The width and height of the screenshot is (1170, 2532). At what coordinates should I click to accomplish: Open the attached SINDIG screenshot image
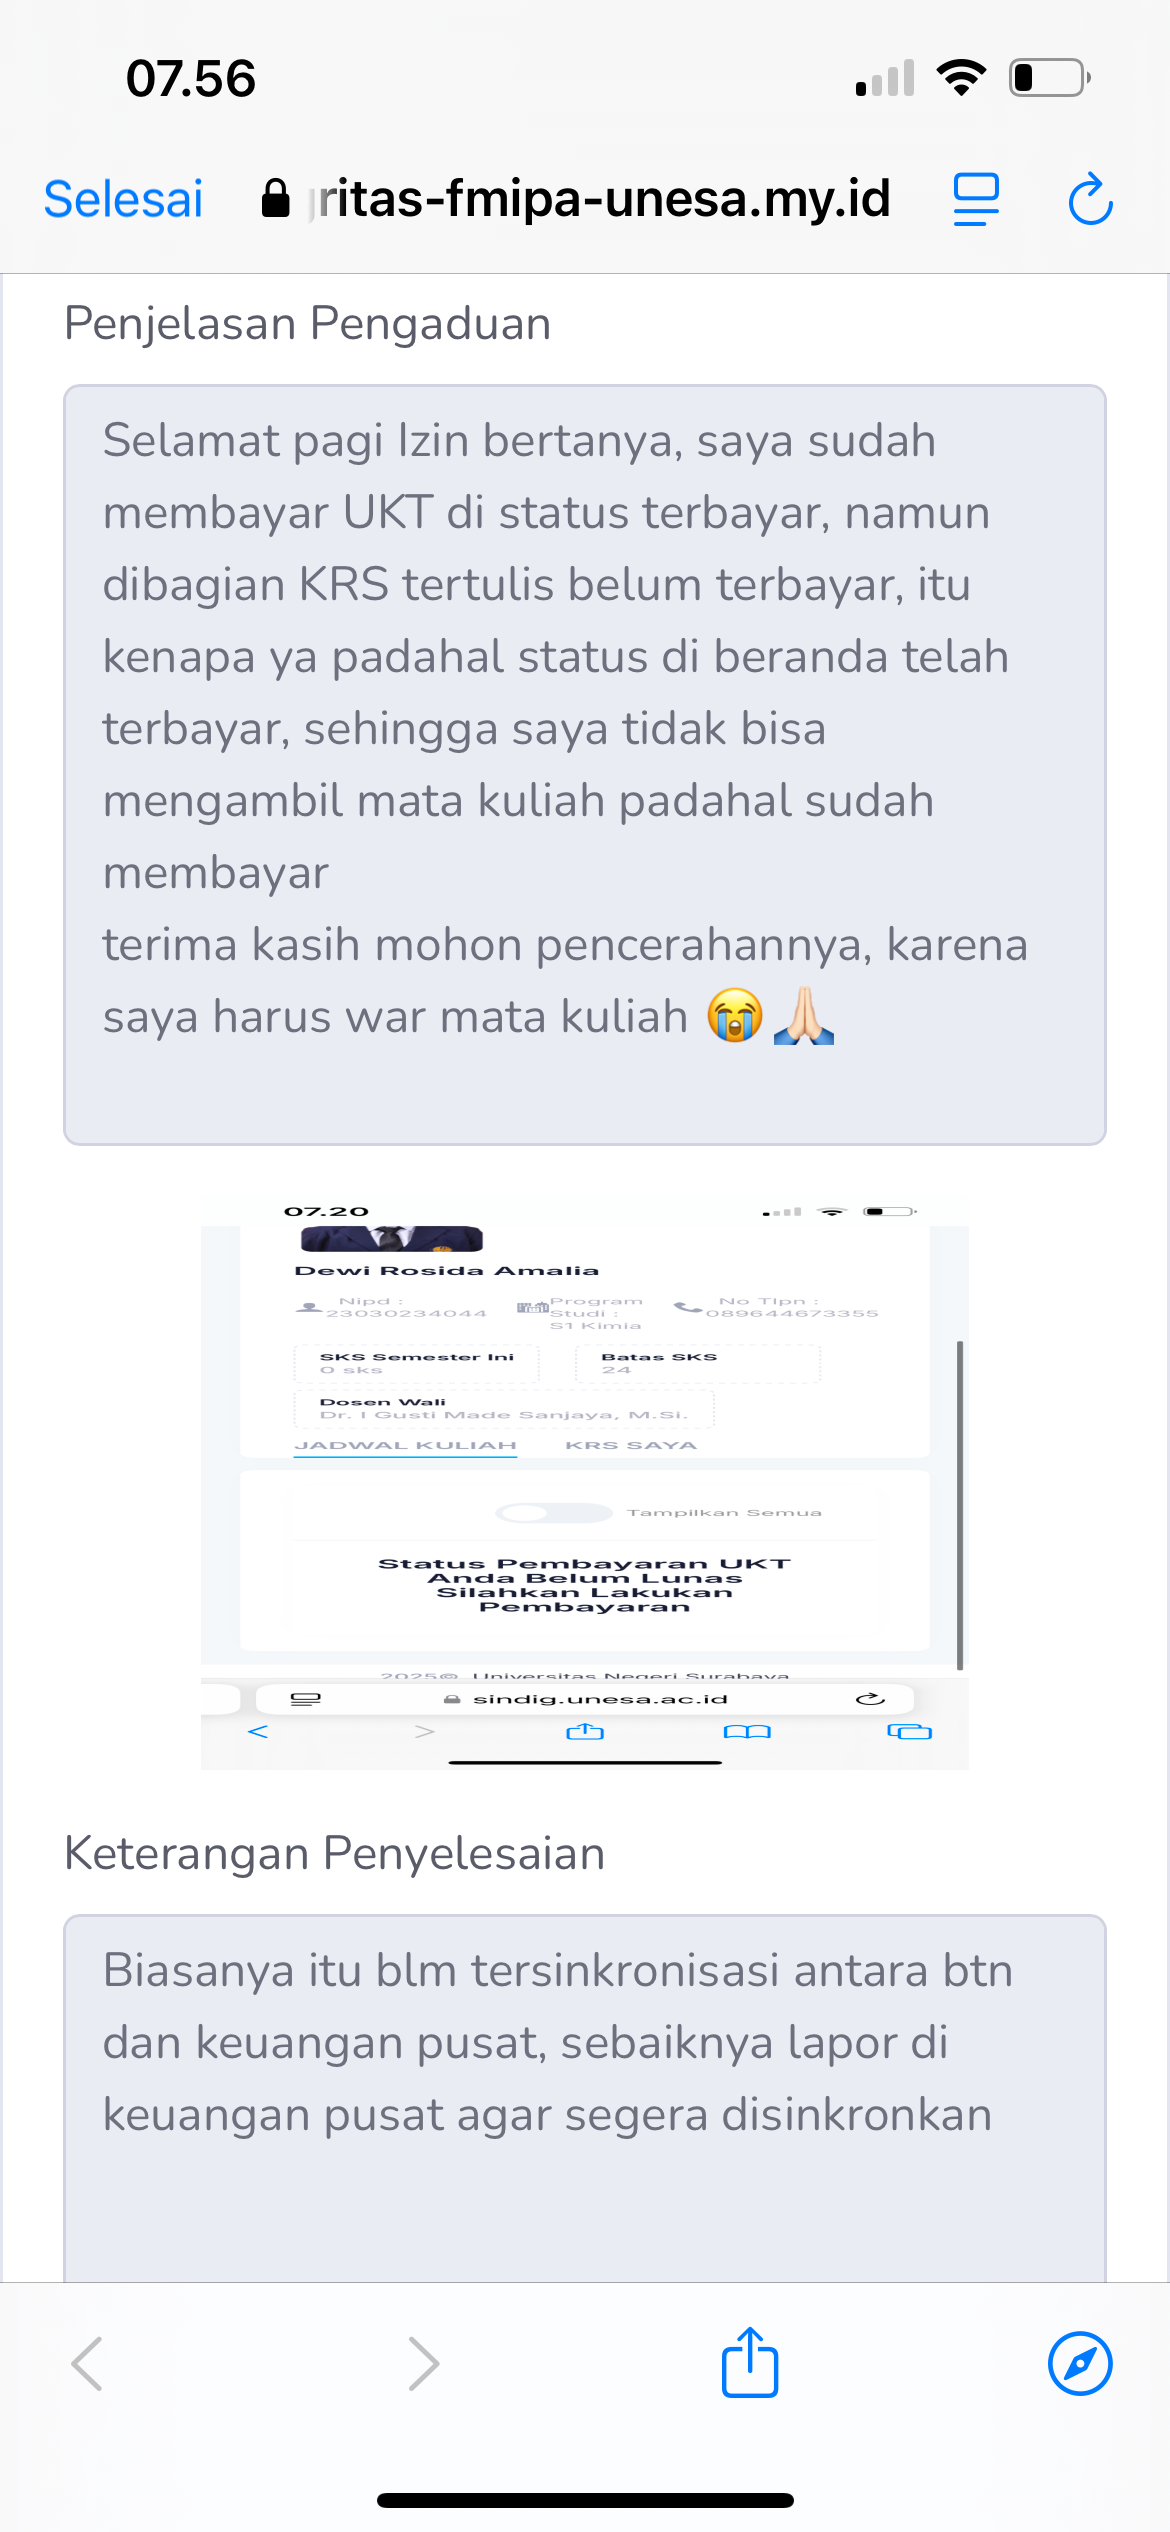(x=585, y=1482)
